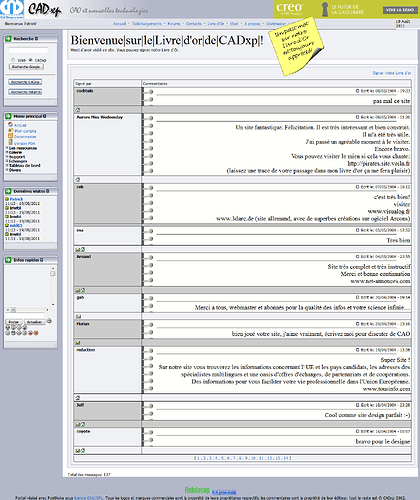Expand Les ressources menu section

[7, 148]
